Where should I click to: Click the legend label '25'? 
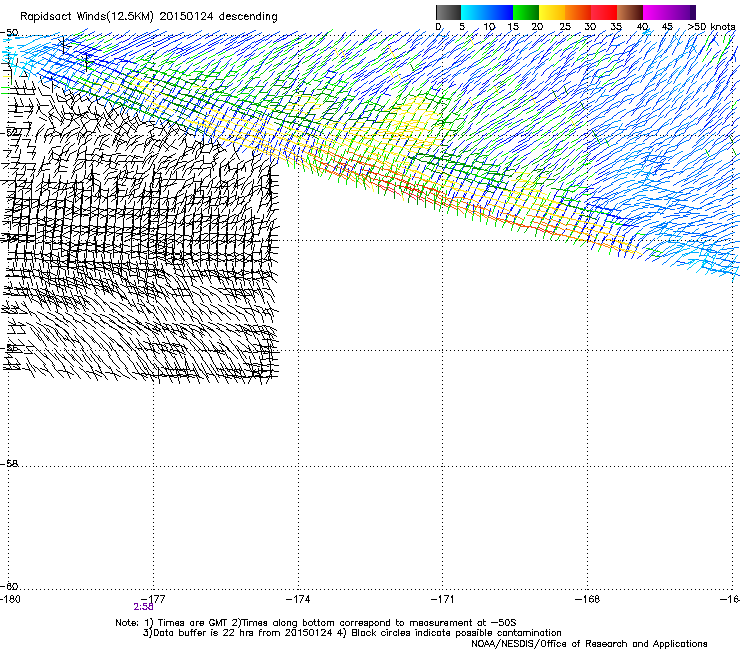coord(565,27)
